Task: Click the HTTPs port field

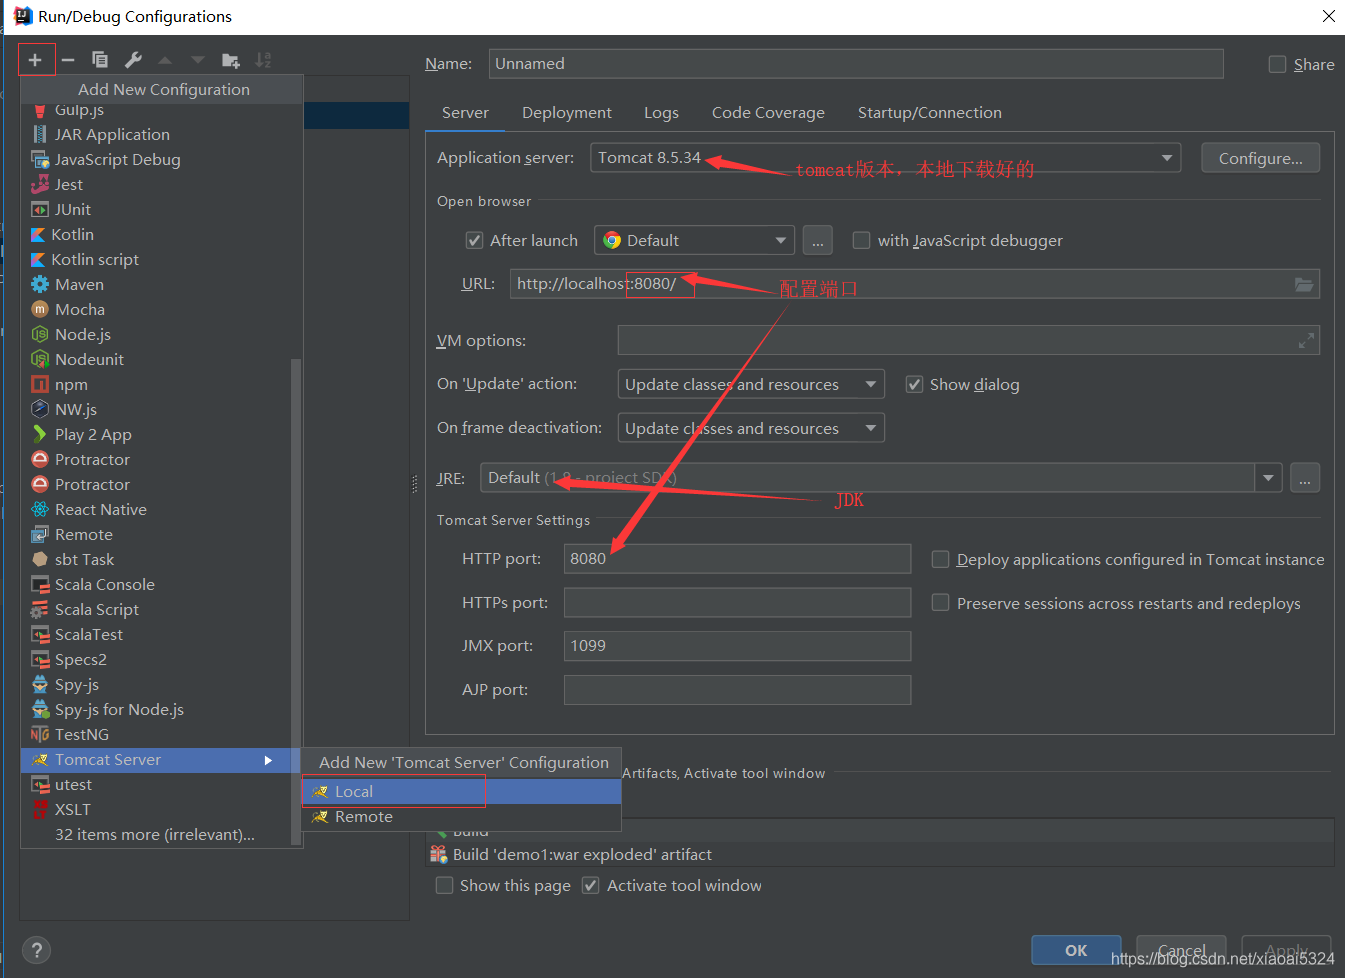Action: point(737,602)
